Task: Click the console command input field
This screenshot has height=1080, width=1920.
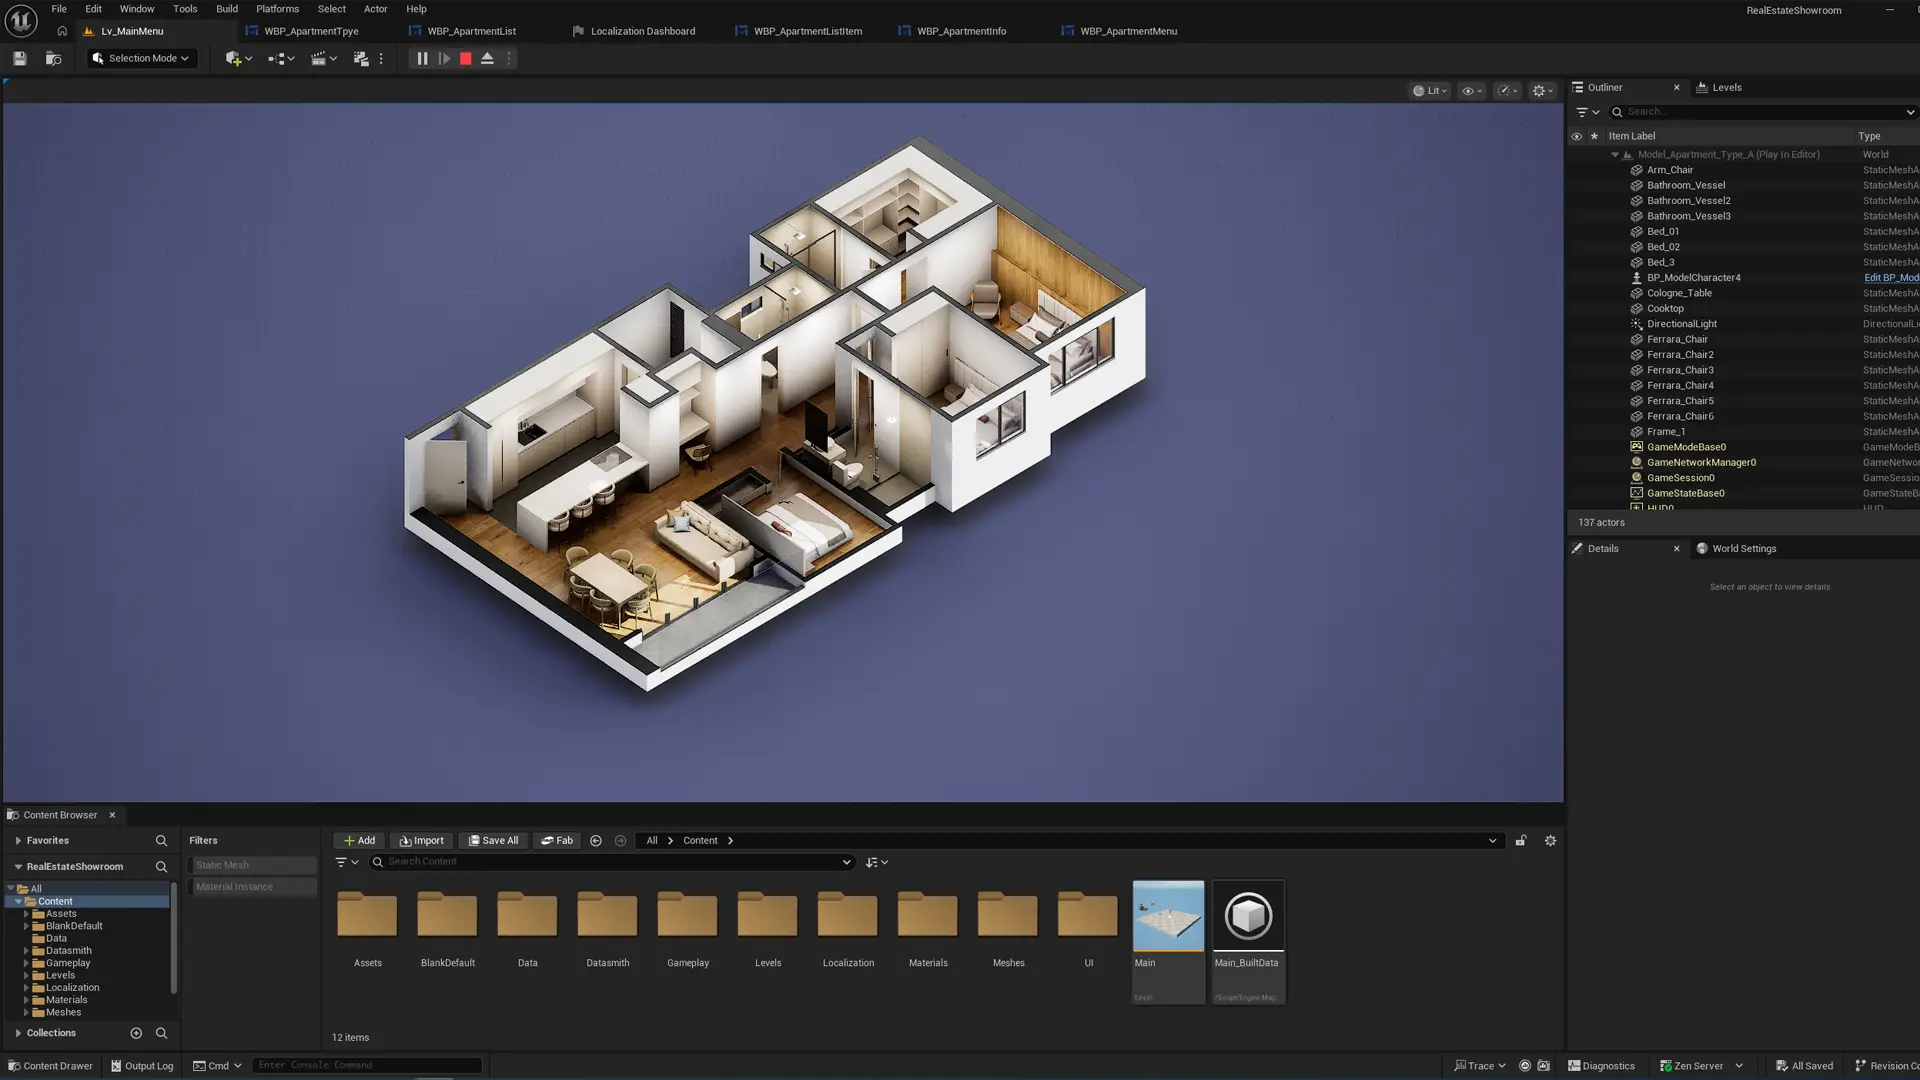Action: (366, 1065)
